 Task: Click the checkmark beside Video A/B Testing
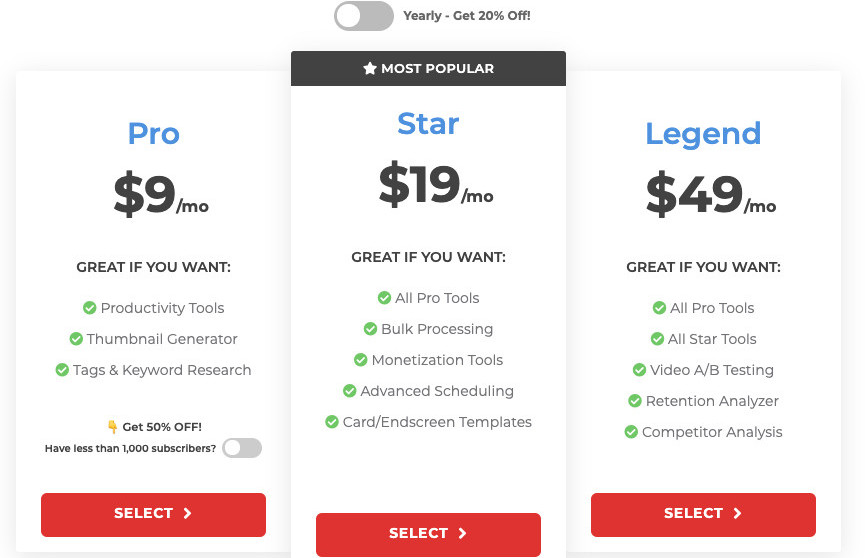tap(639, 369)
